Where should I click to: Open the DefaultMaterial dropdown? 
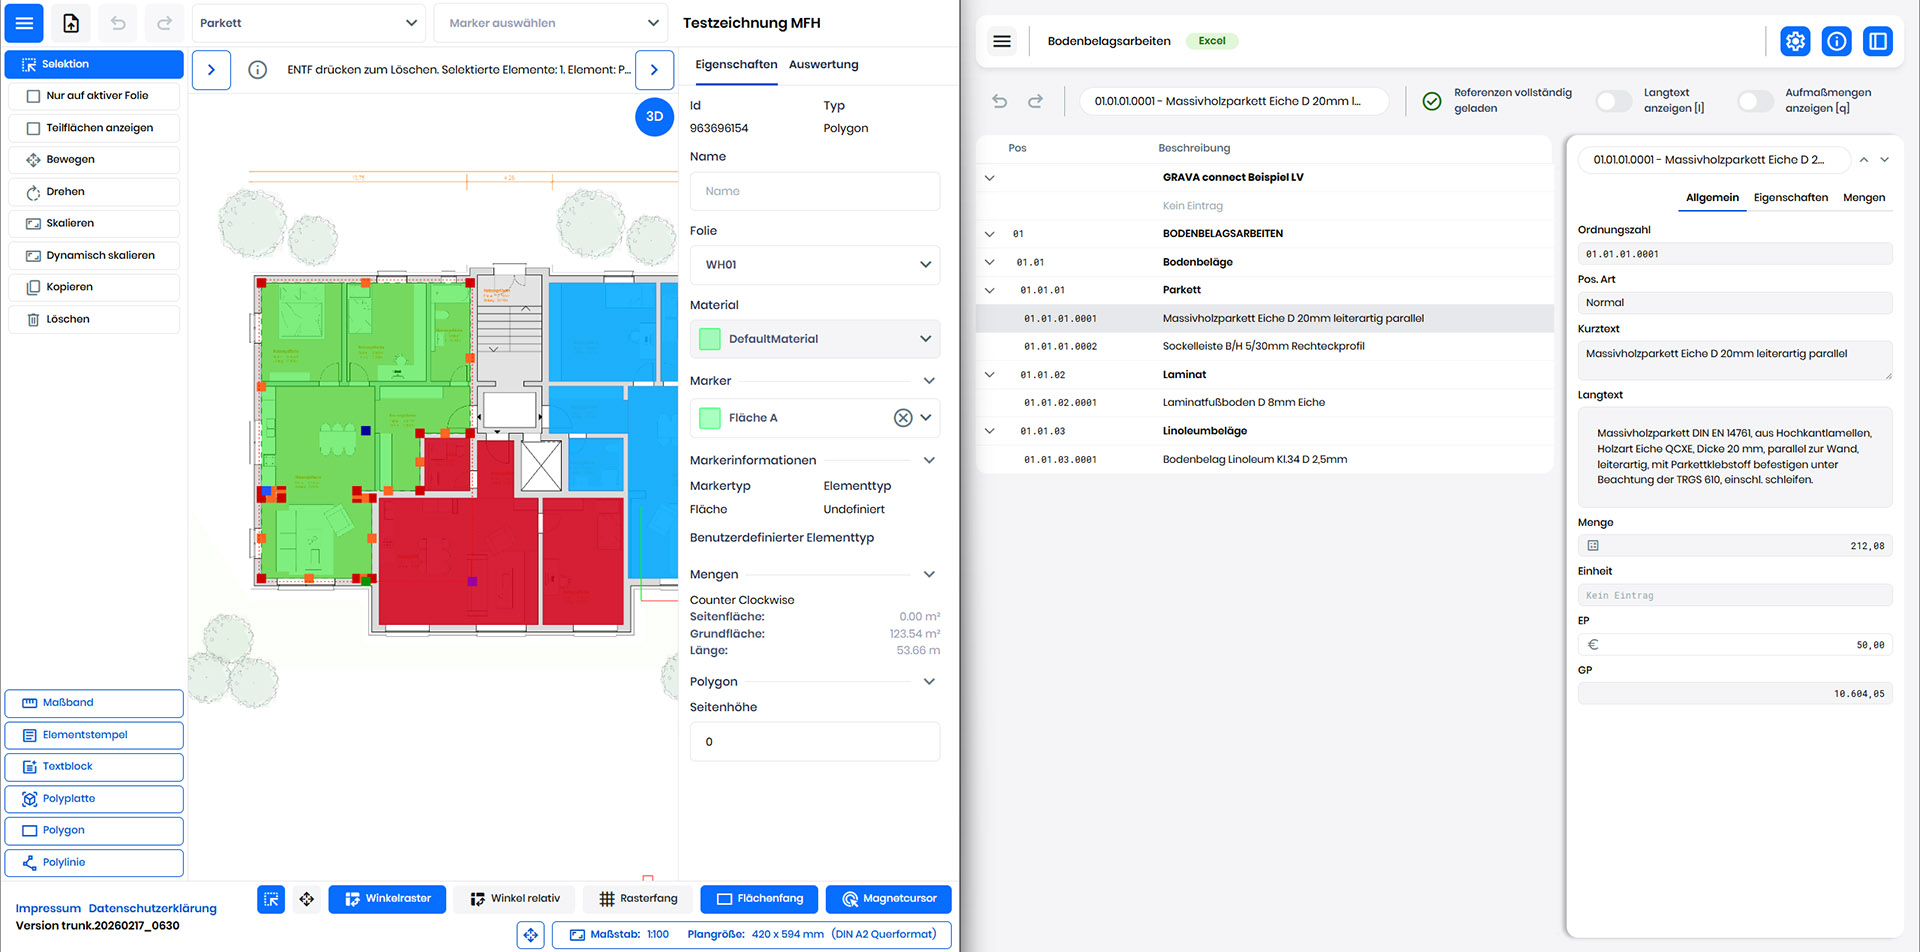pos(815,339)
